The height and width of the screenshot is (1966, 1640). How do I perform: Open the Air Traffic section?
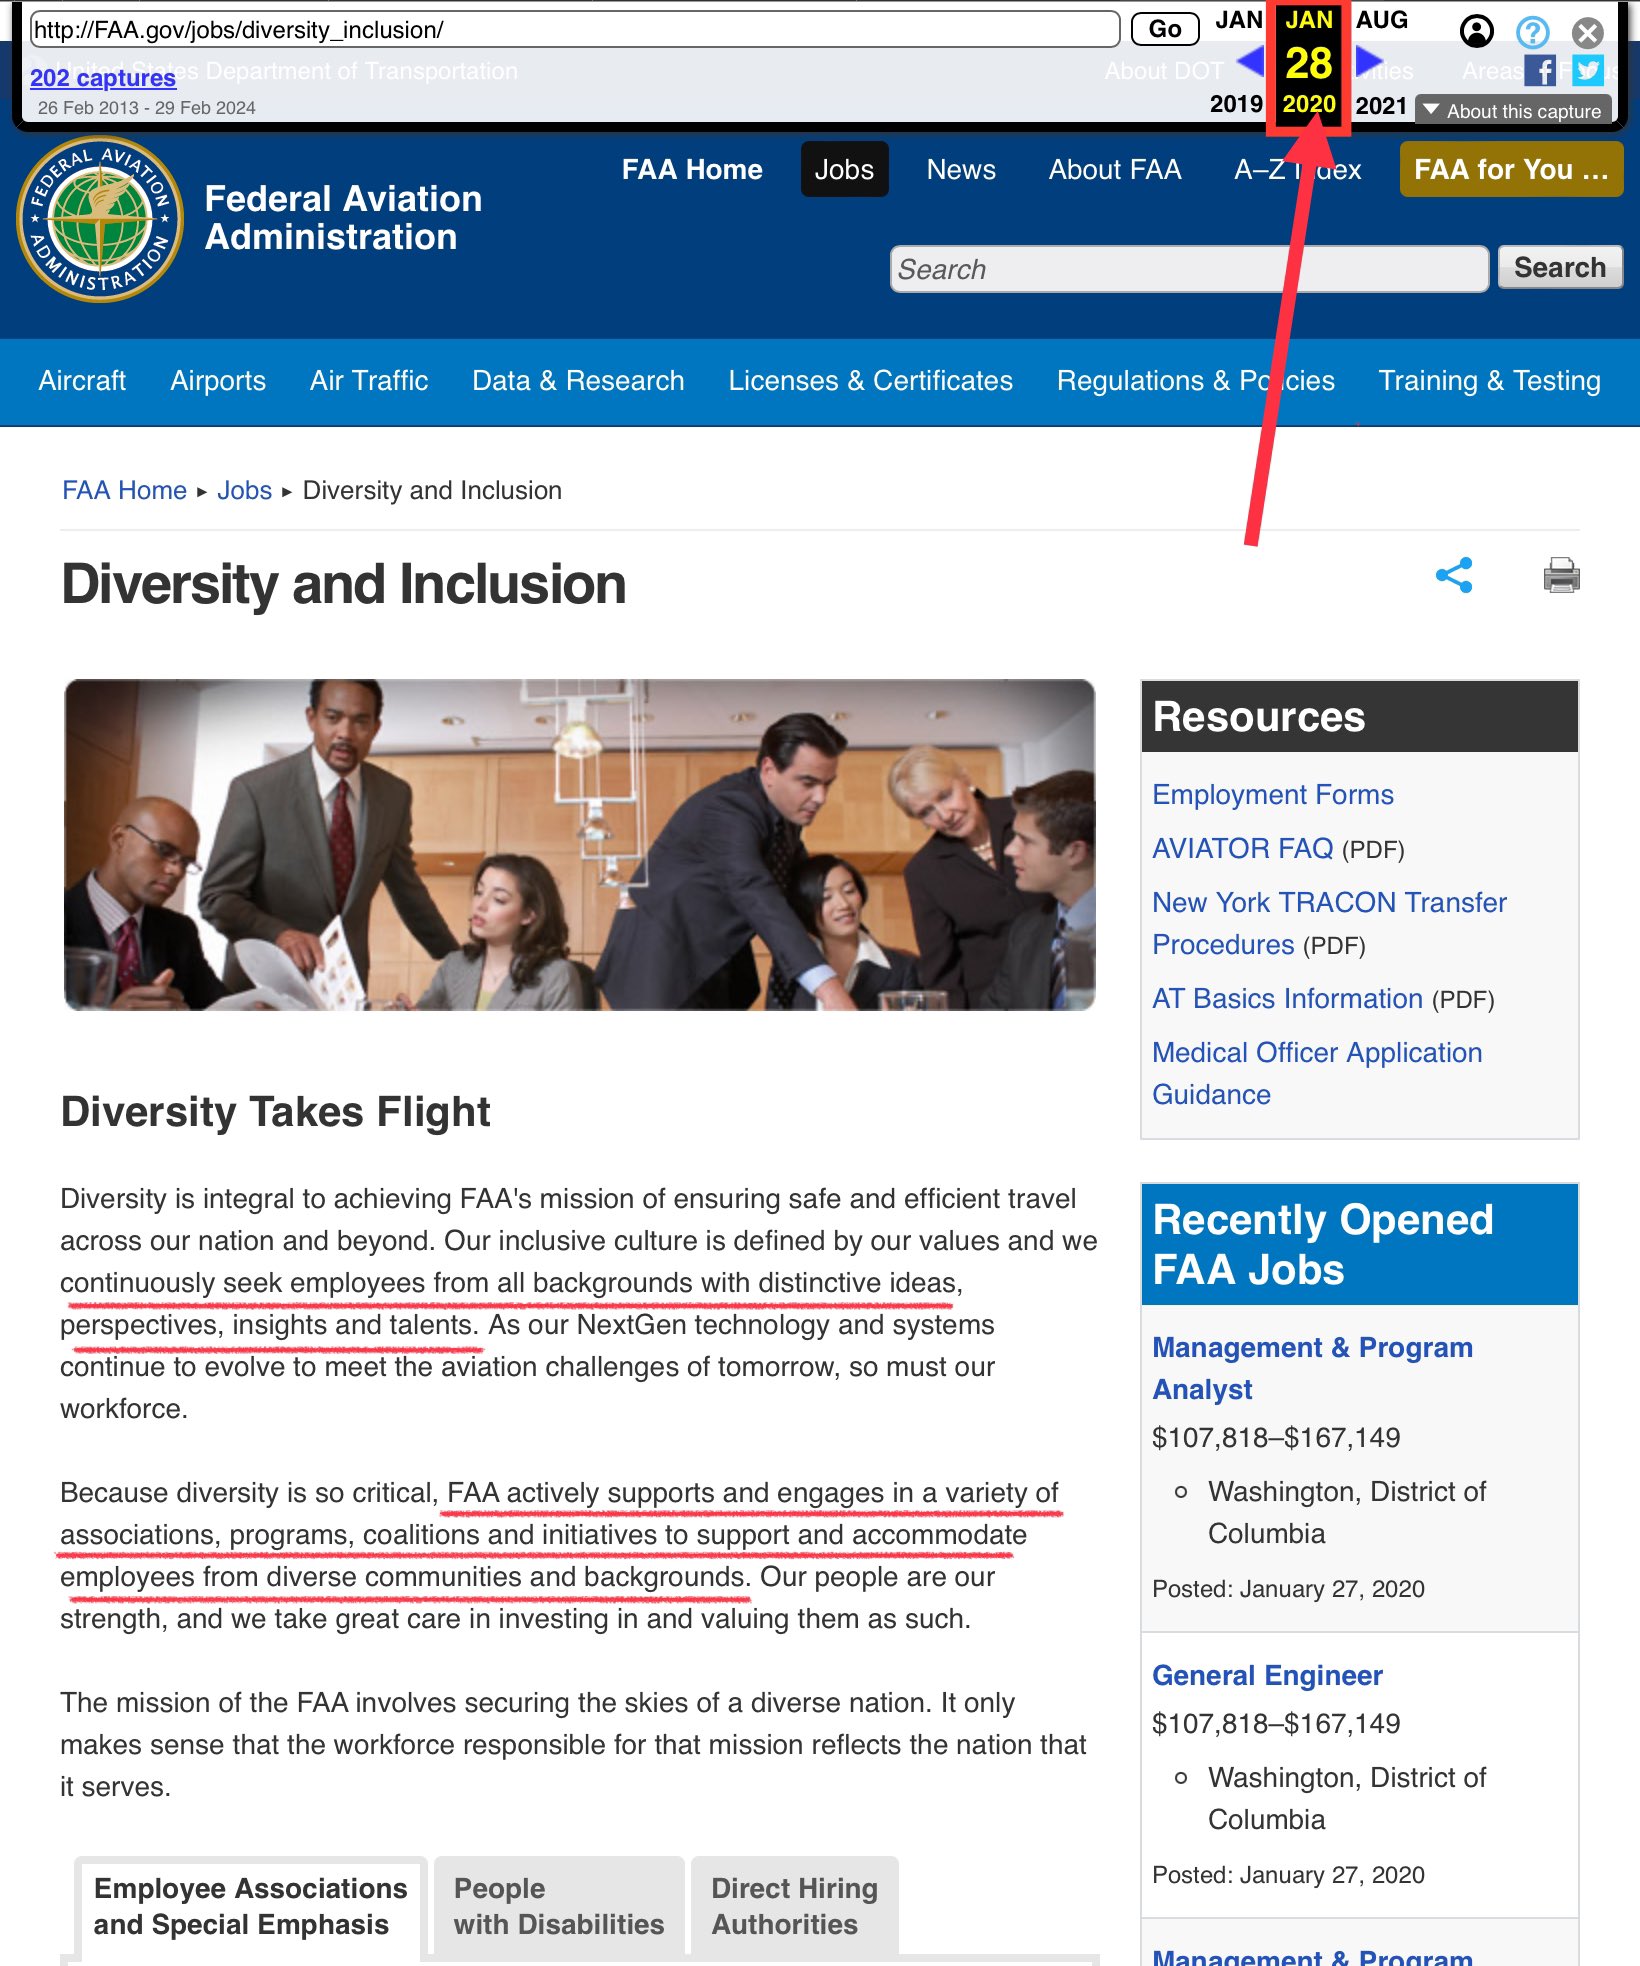369,380
